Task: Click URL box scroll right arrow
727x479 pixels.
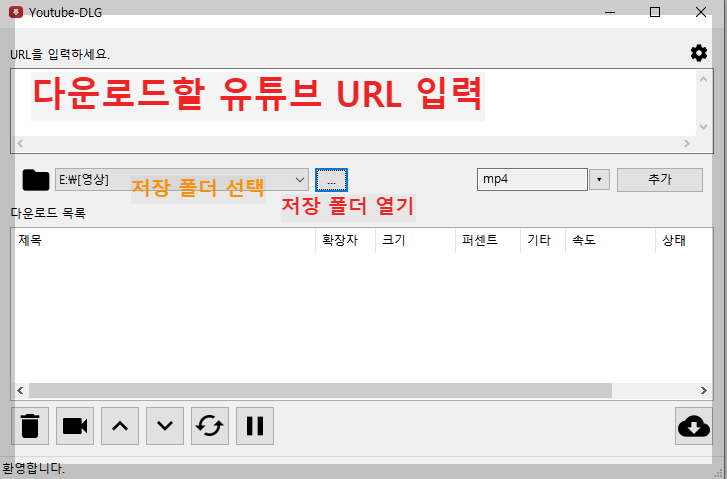Action: (687, 144)
